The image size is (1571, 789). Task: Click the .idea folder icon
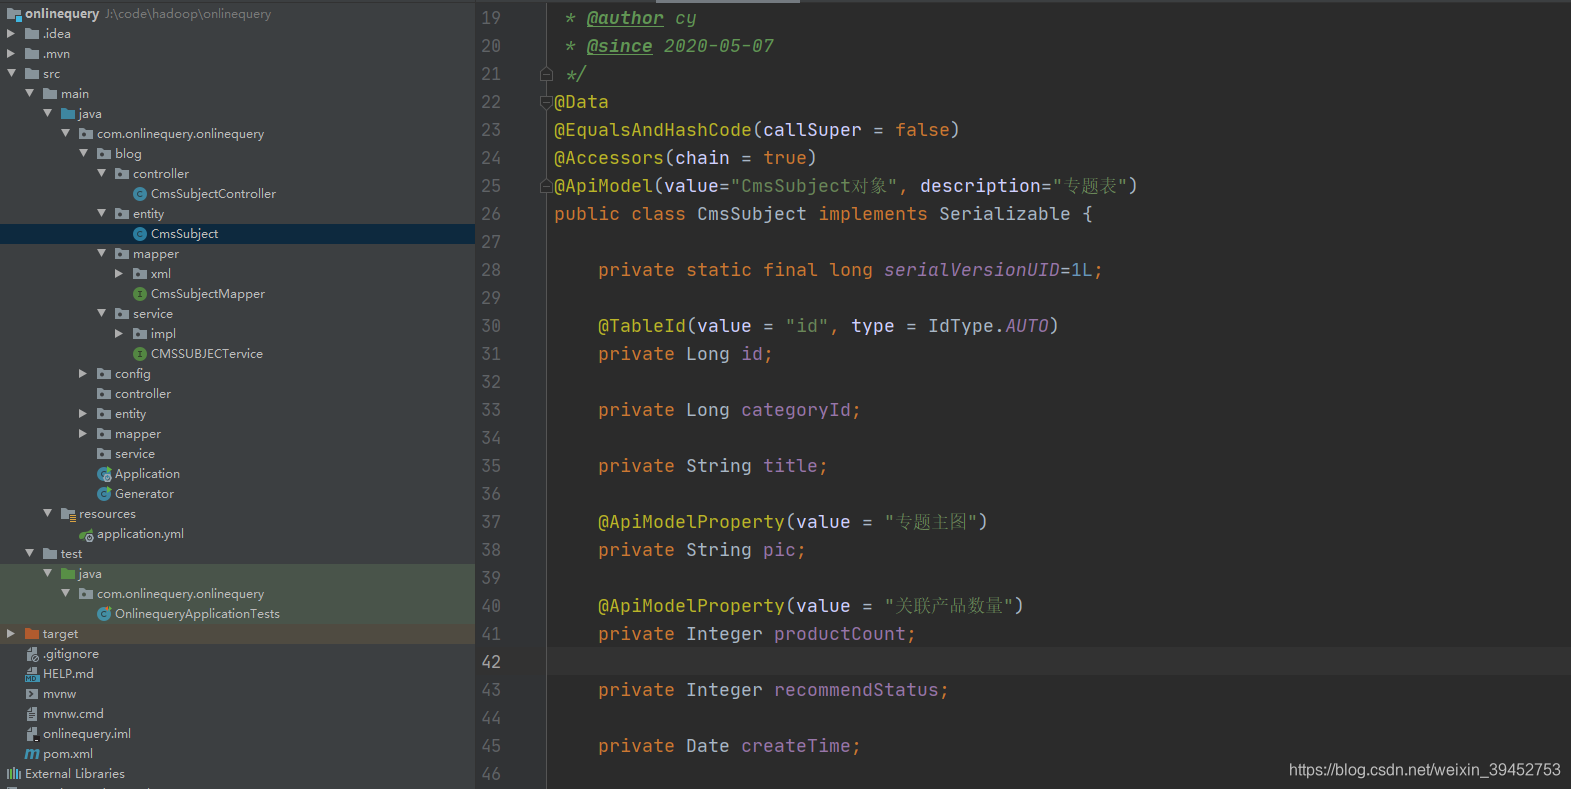(32, 34)
